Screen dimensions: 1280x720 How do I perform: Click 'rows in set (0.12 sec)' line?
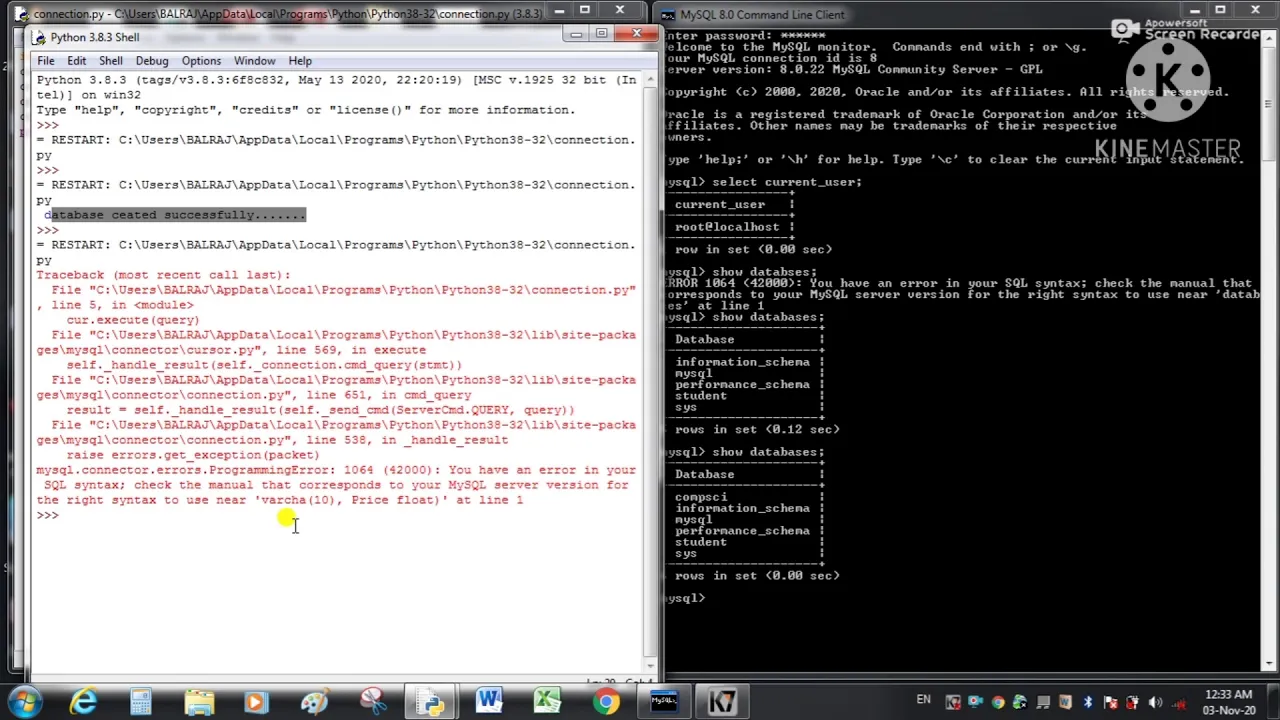click(757, 429)
